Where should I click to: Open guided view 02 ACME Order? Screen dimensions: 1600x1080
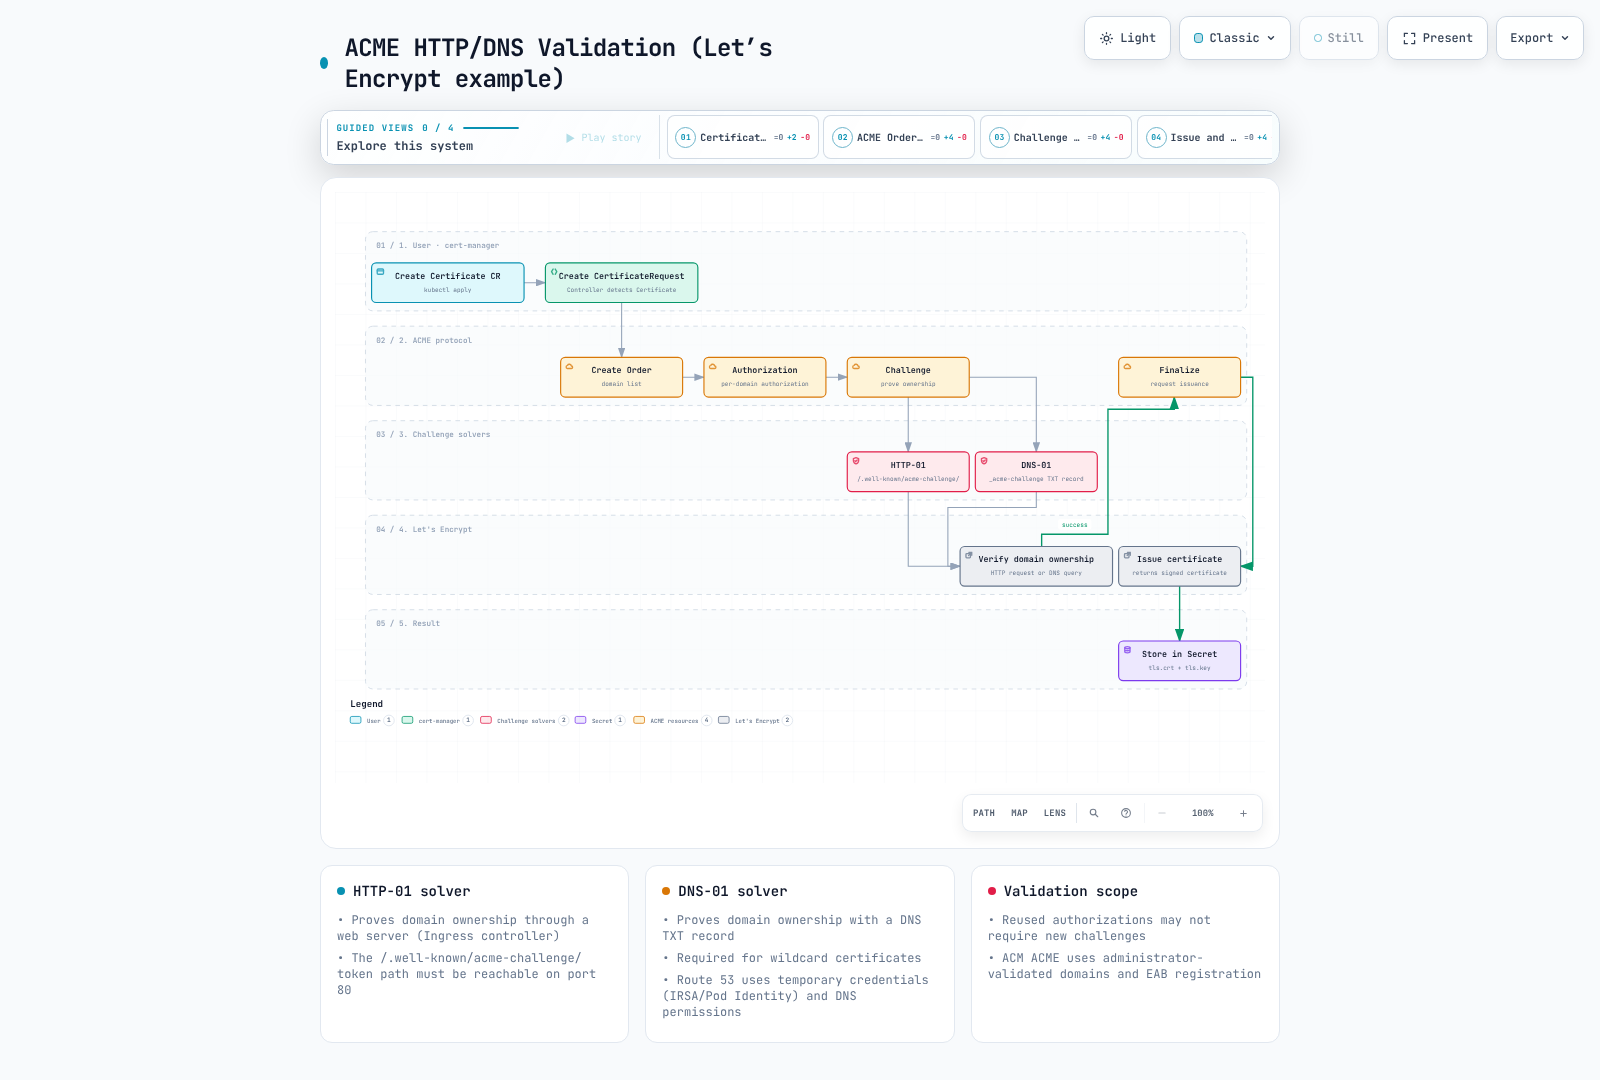click(900, 138)
